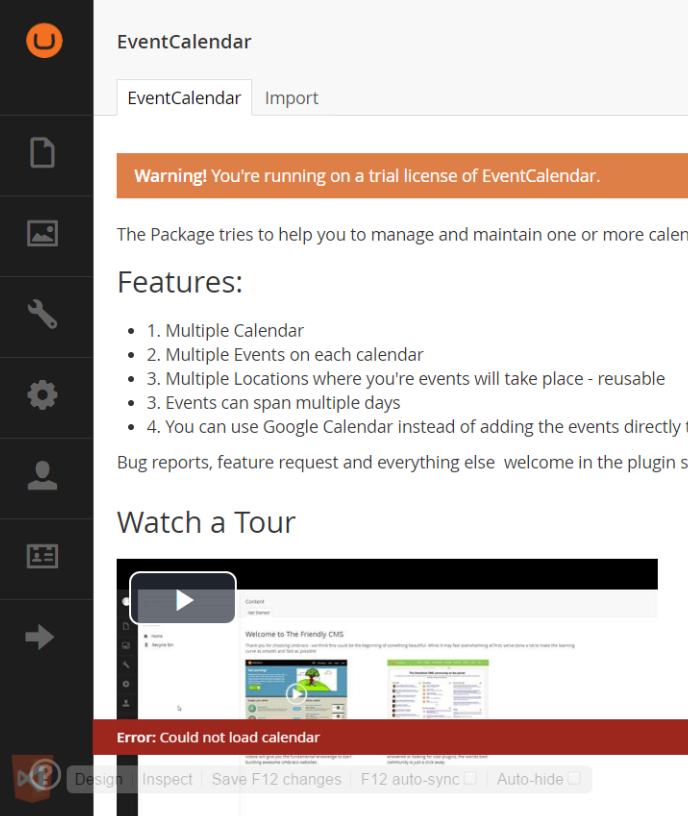Click Inspect in the browser link bar
Image resolution: width=688 pixels, height=816 pixels.
click(167, 779)
